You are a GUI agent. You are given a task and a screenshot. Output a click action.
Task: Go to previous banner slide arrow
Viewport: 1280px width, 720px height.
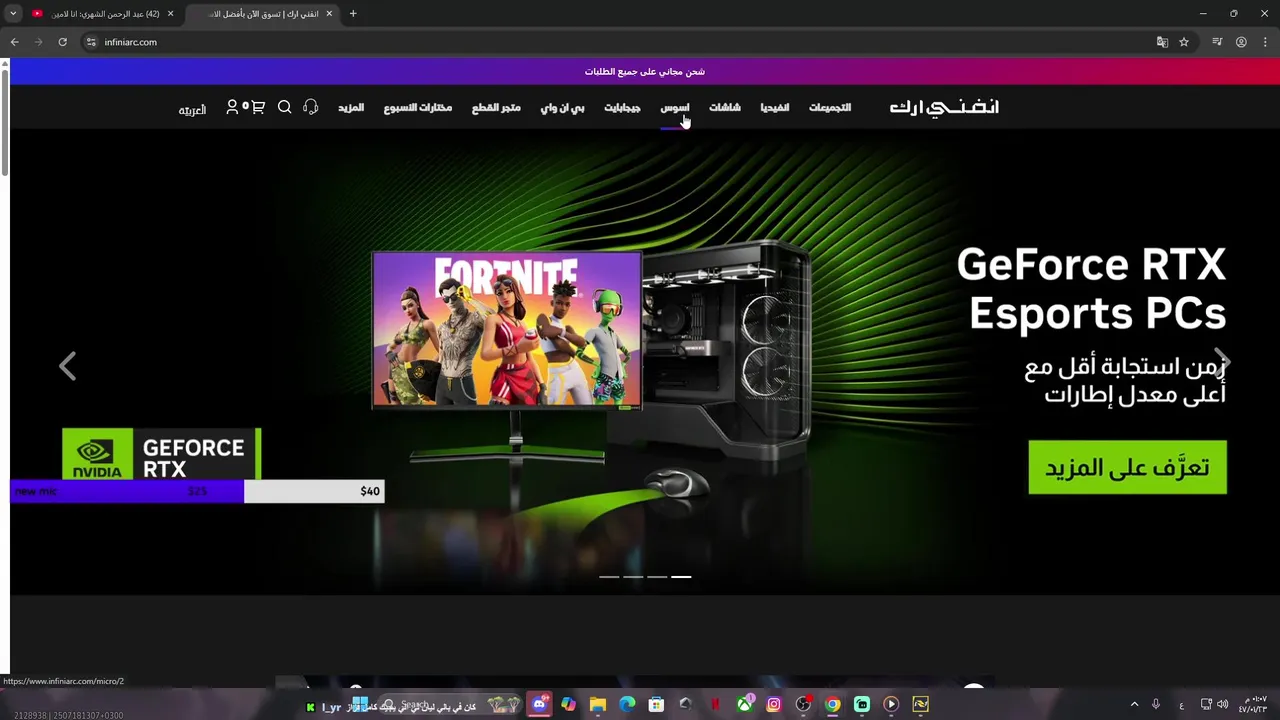click(x=67, y=366)
